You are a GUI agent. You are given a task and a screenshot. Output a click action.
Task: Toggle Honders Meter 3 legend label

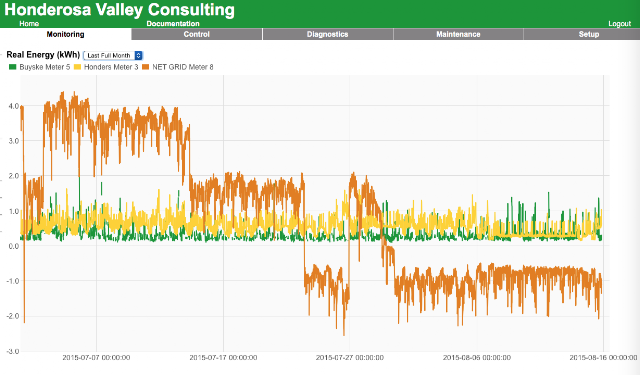click(x=111, y=67)
